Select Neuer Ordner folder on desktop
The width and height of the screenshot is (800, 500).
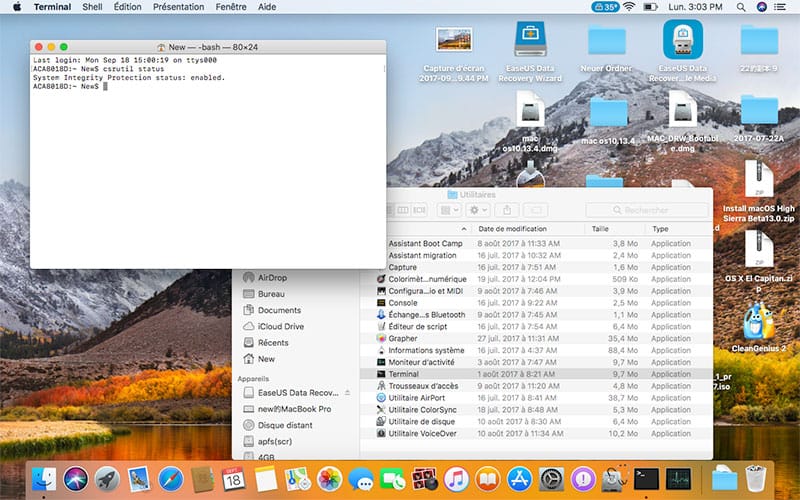pos(606,48)
